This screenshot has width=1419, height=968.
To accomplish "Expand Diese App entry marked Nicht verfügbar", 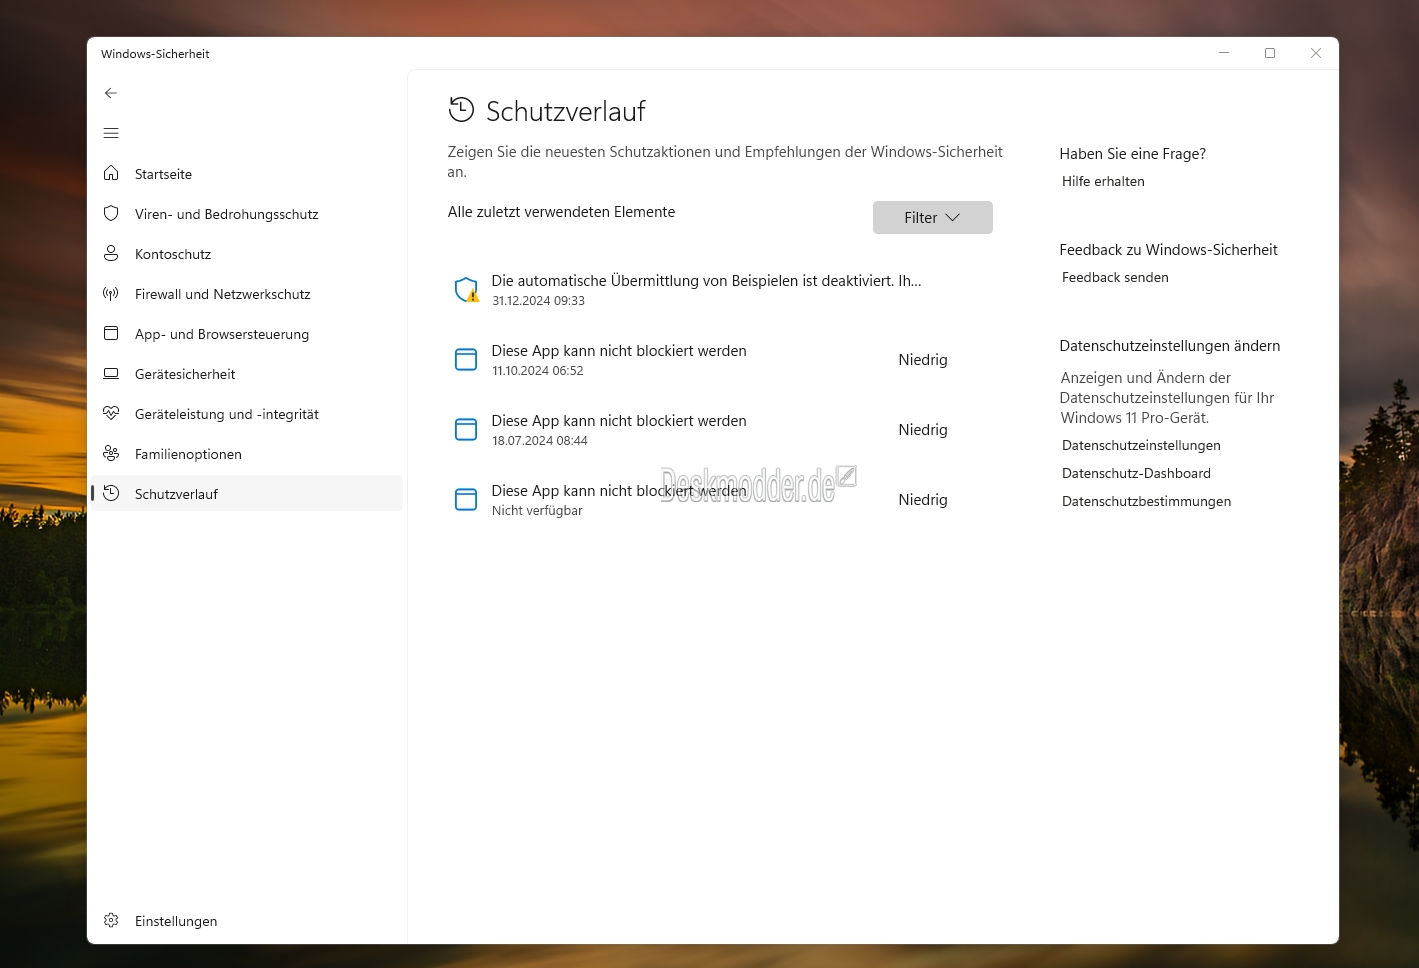I will (x=720, y=500).
